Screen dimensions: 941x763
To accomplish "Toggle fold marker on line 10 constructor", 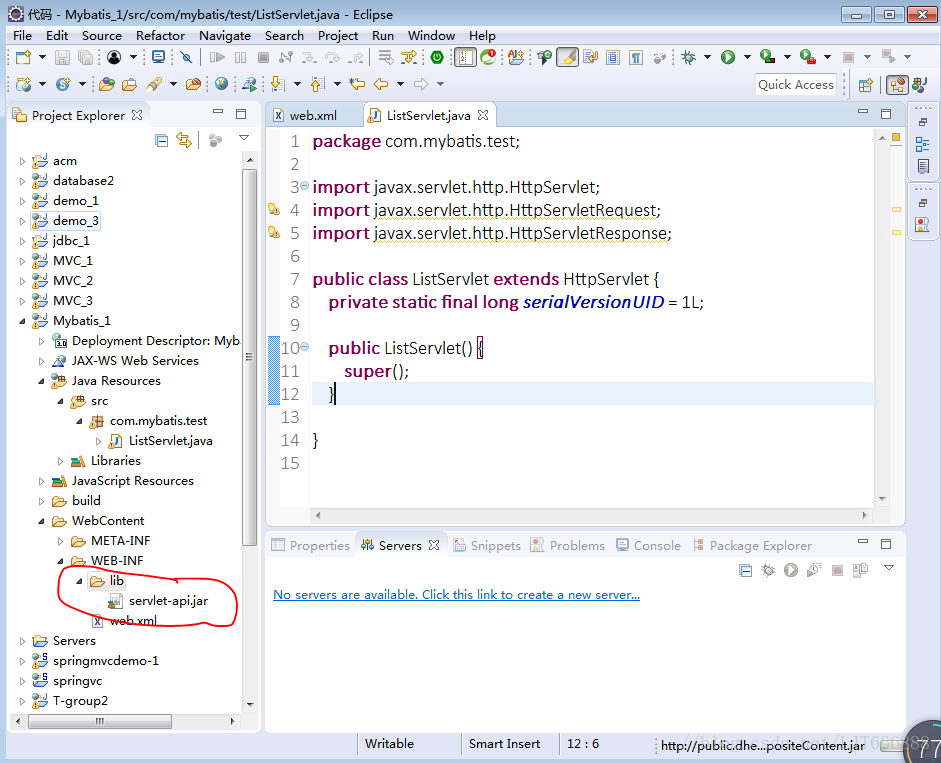I will click(304, 347).
